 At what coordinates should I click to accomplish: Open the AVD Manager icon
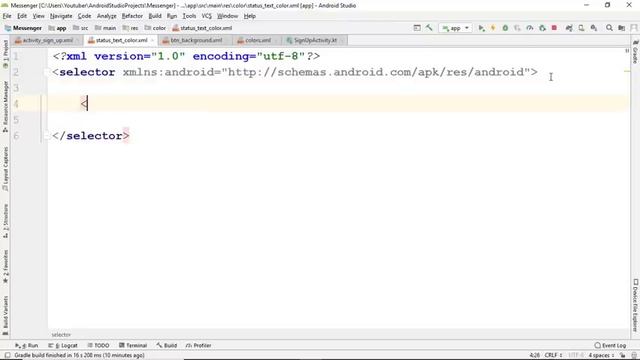581,28
